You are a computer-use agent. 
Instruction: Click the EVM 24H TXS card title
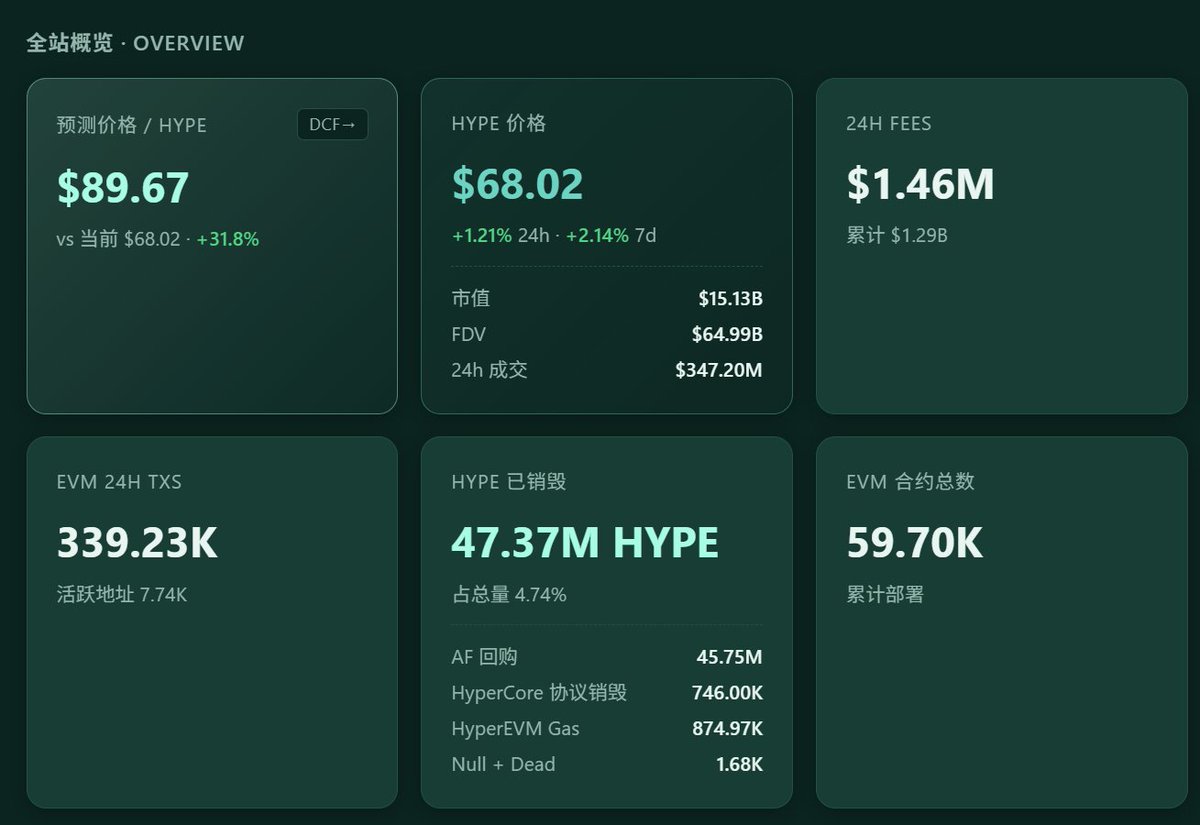[119, 482]
